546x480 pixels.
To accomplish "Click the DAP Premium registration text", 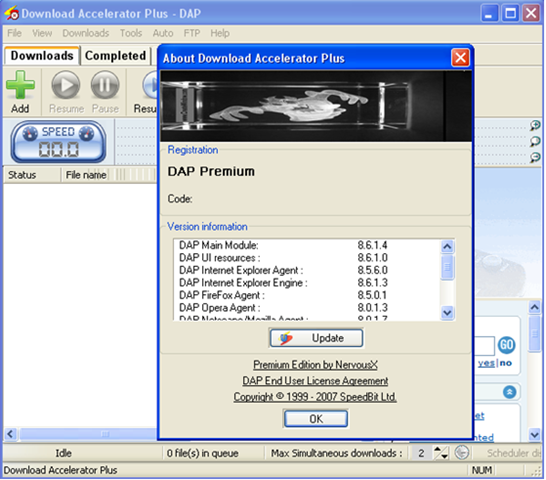I will tap(211, 171).
